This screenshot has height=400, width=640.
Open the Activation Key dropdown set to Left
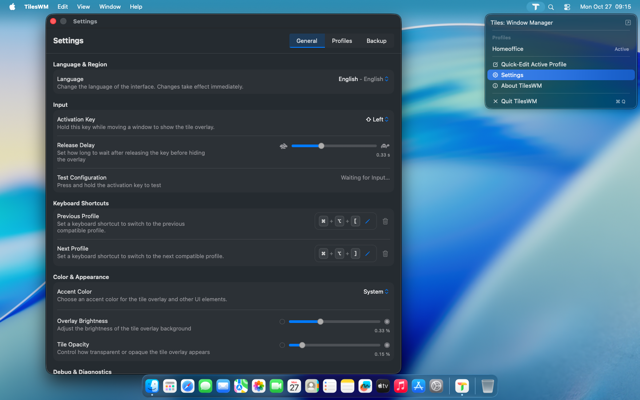(377, 119)
